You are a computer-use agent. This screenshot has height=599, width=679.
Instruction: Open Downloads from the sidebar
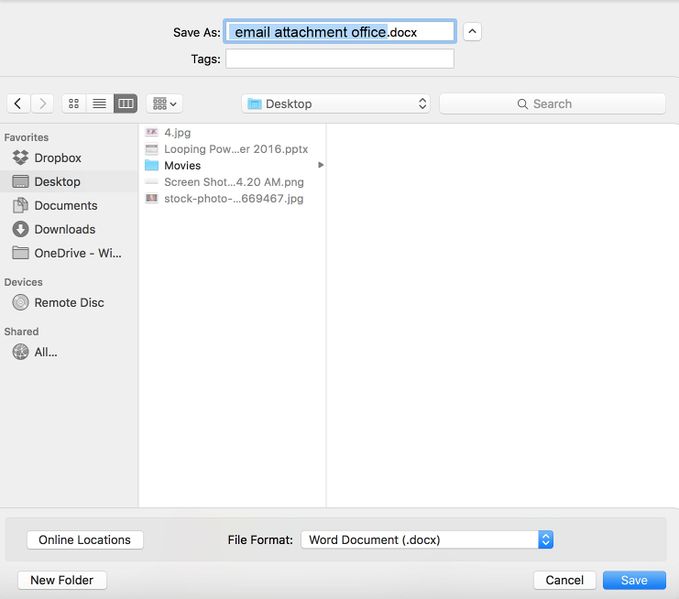(x=64, y=230)
